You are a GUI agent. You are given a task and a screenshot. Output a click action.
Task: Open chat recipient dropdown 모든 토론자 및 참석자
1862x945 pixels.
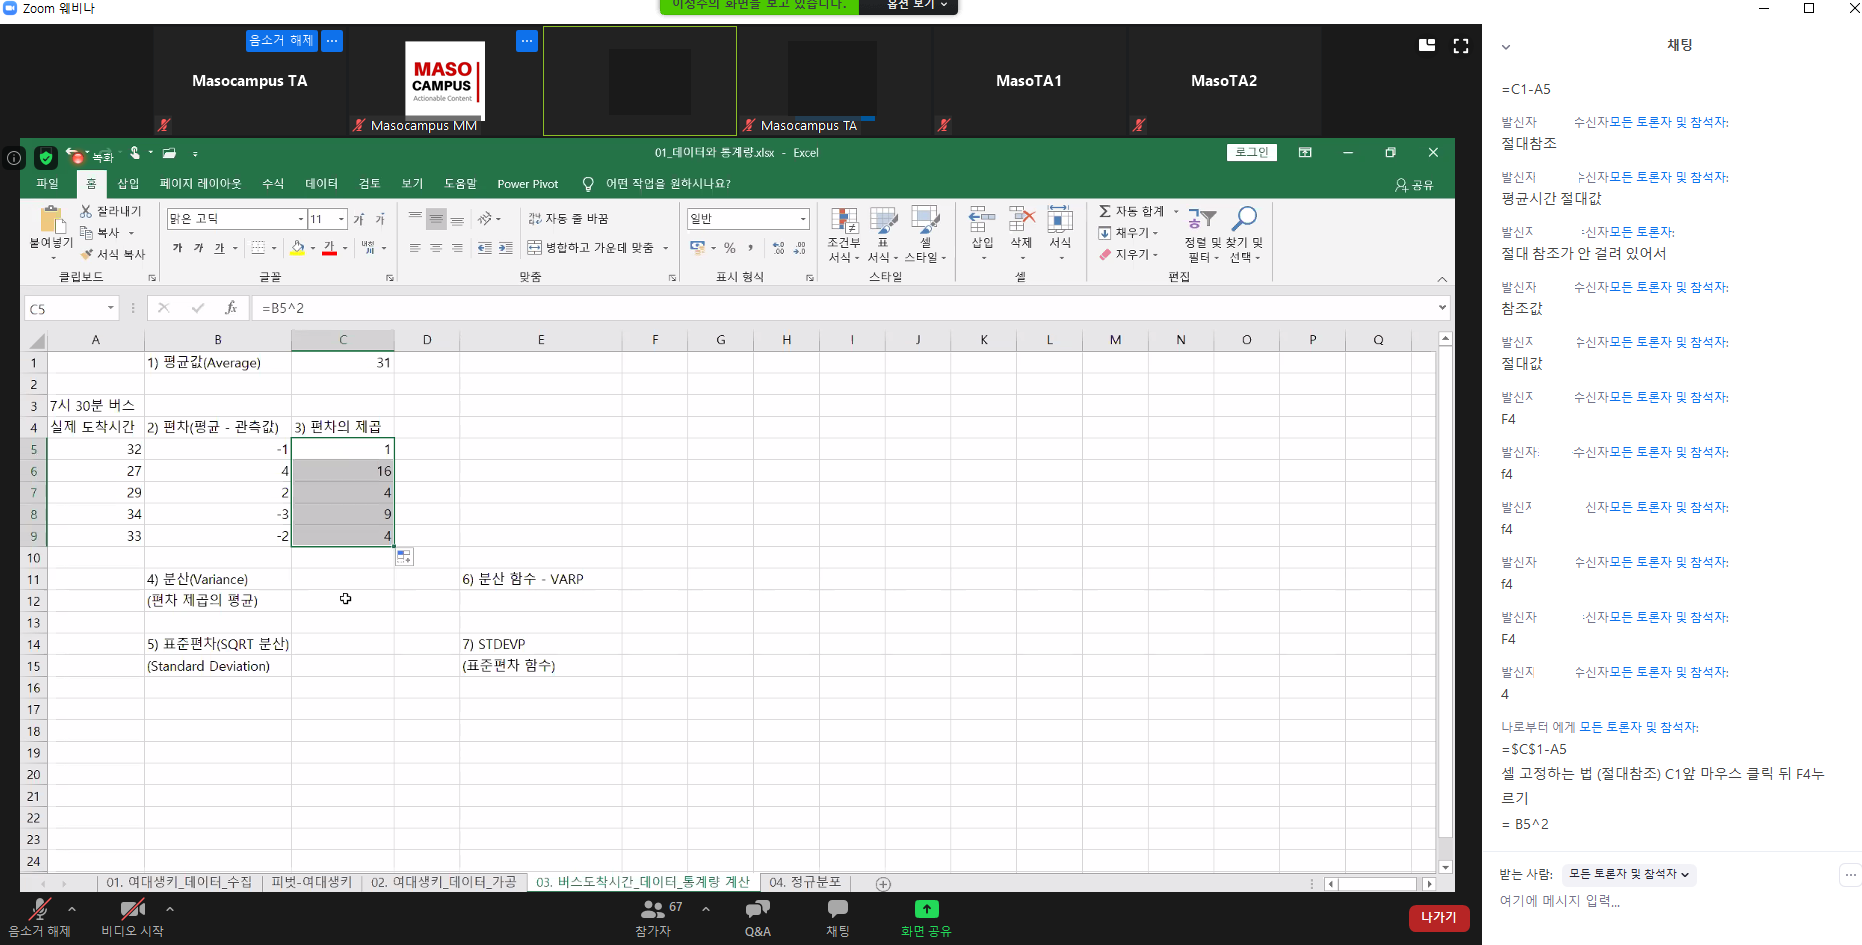tap(1629, 874)
